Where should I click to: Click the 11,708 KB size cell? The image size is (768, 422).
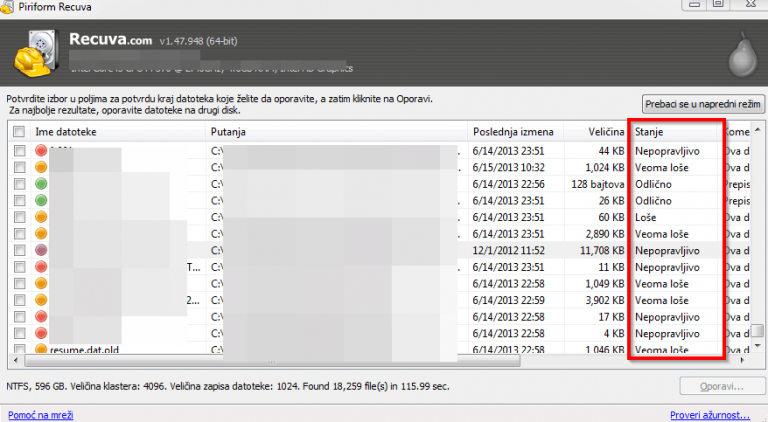[x=602, y=251]
